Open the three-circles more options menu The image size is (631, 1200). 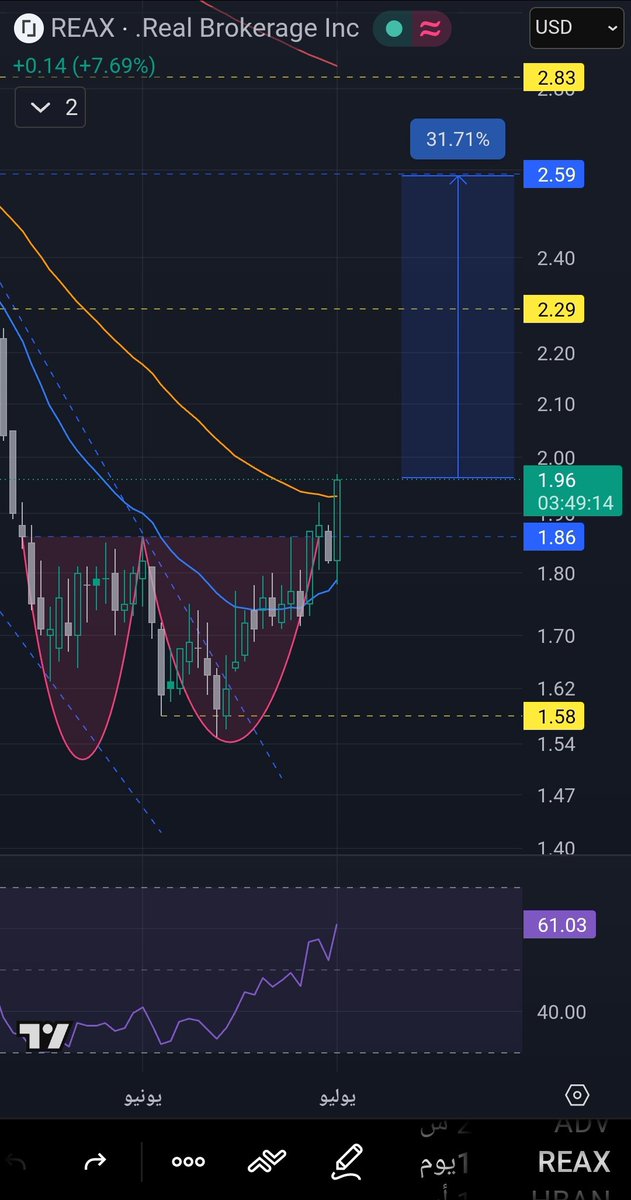click(188, 1161)
